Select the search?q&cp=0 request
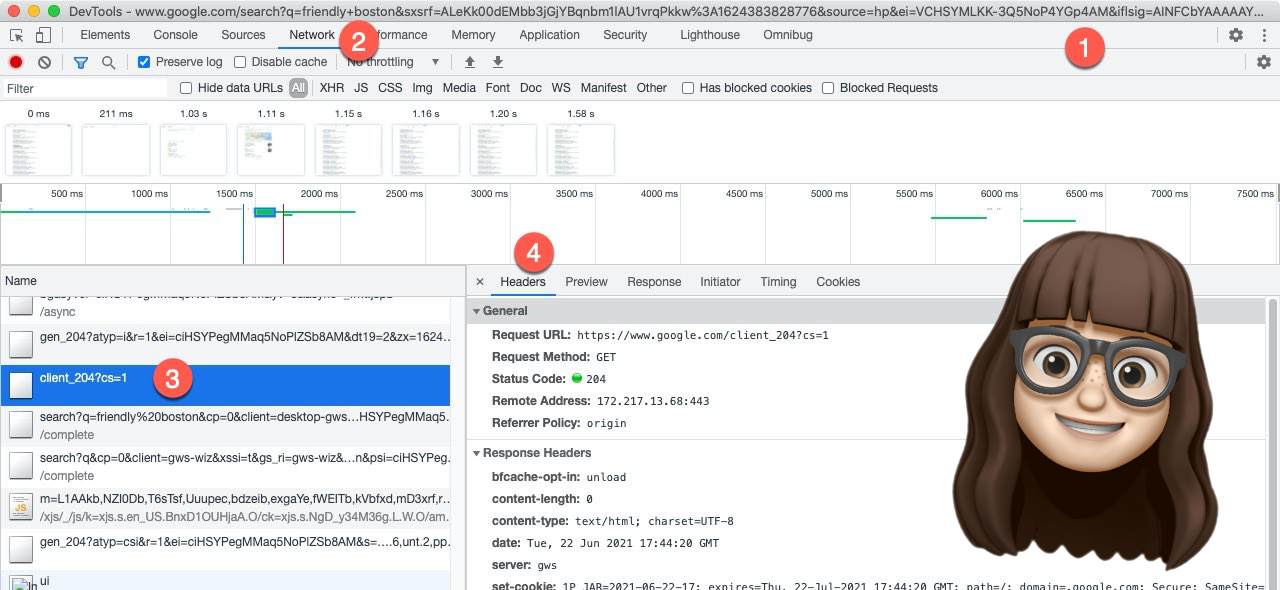Image resolution: width=1280 pixels, height=590 pixels. [x=225, y=467]
